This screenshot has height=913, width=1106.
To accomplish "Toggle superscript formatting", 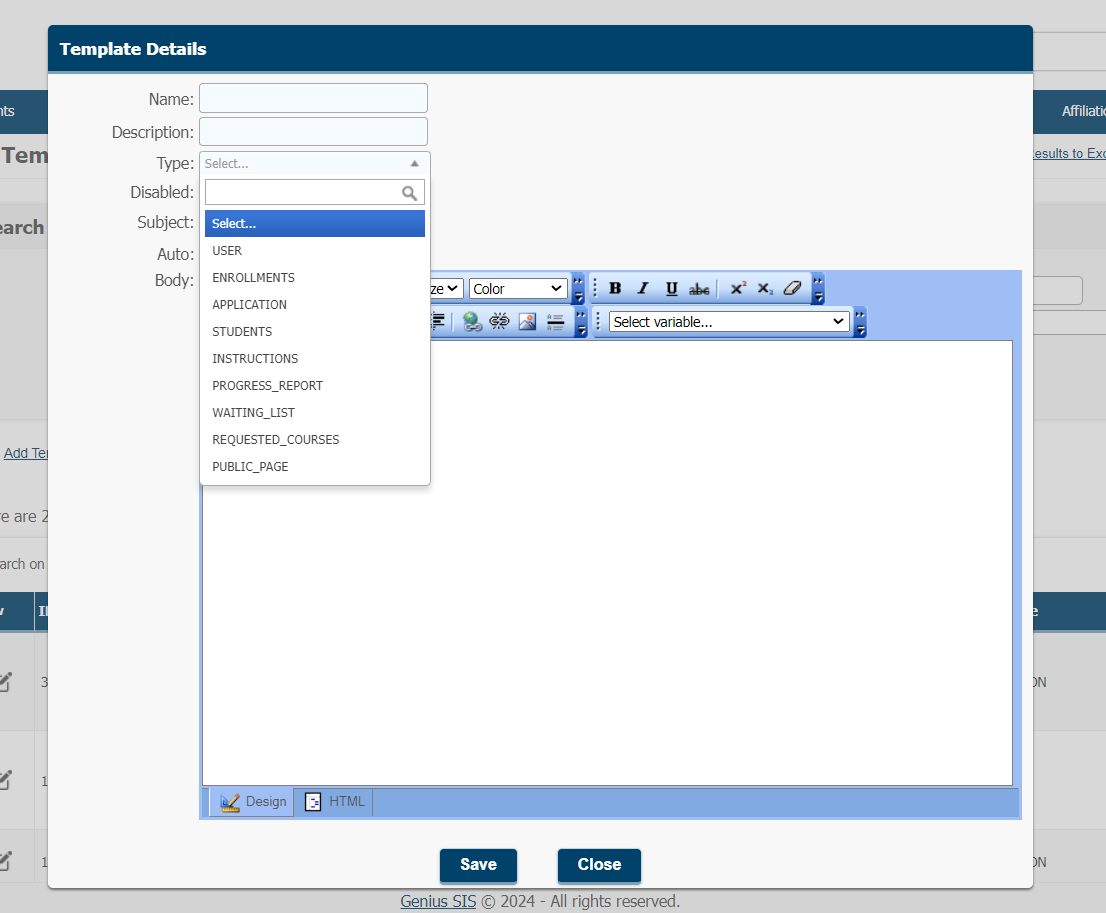I will [x=738, y=288].
